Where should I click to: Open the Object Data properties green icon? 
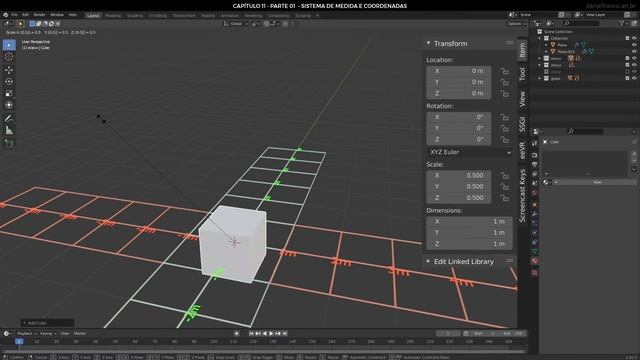pyautogui.click(x=535, y=251)
